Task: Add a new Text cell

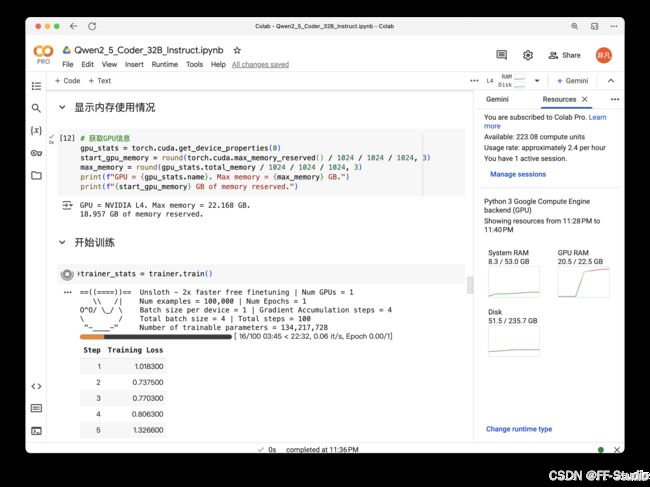Action: click(x=99, y=81)
